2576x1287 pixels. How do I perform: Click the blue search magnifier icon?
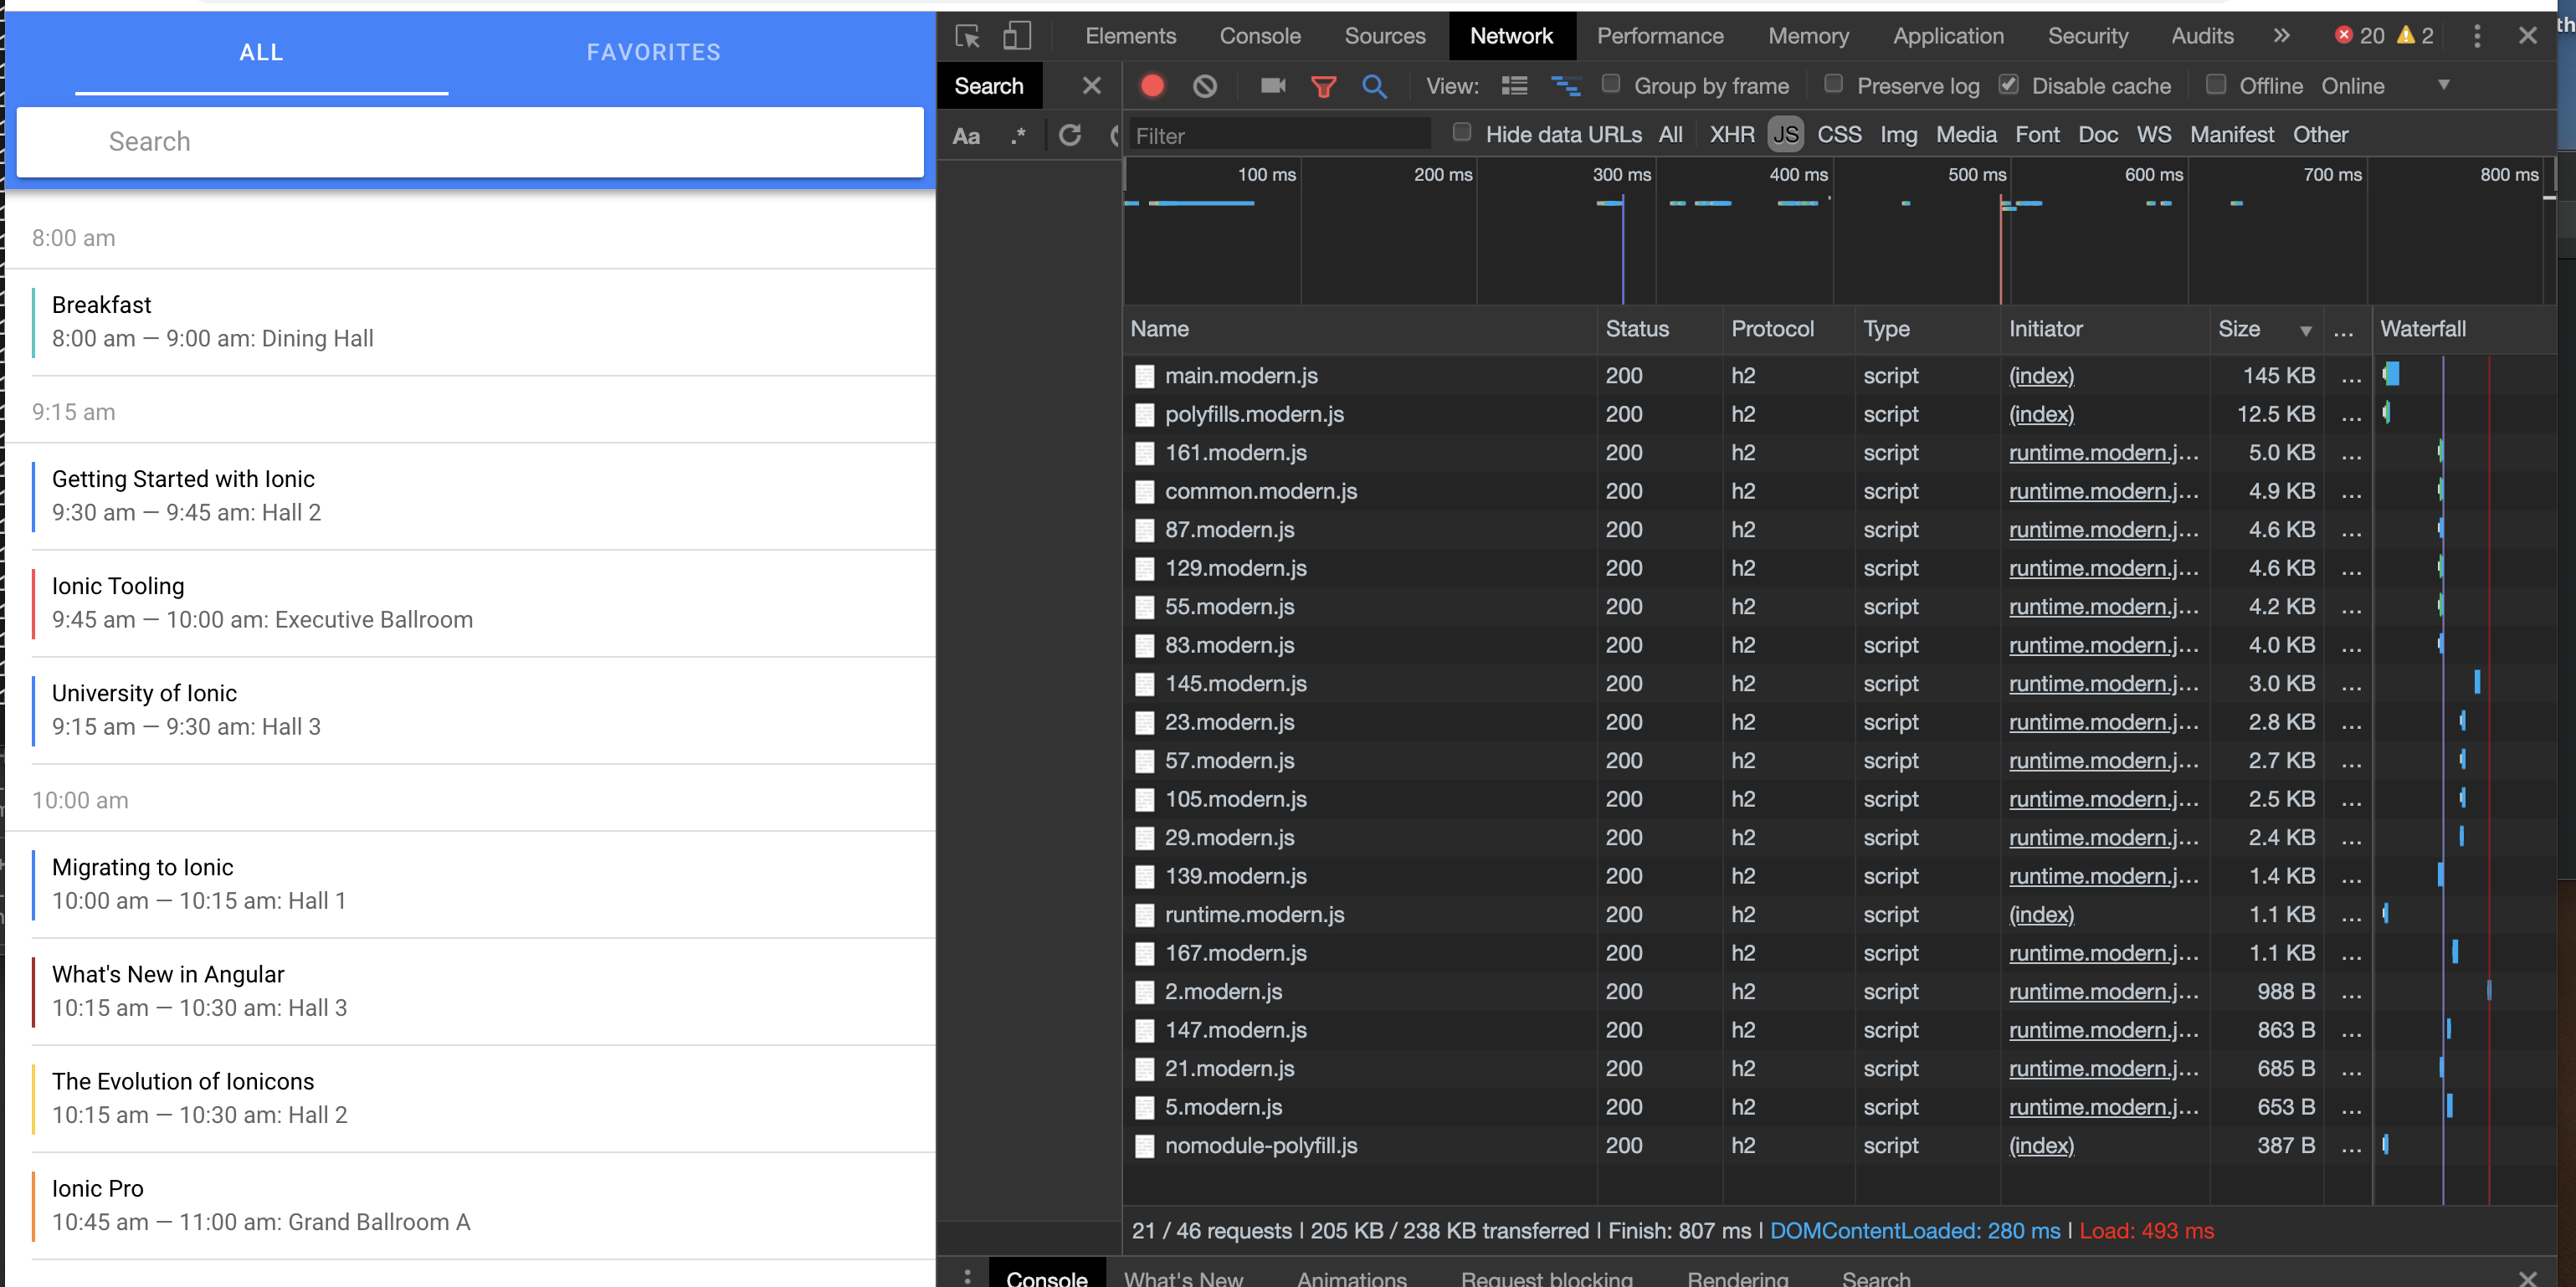(1375, 87)
